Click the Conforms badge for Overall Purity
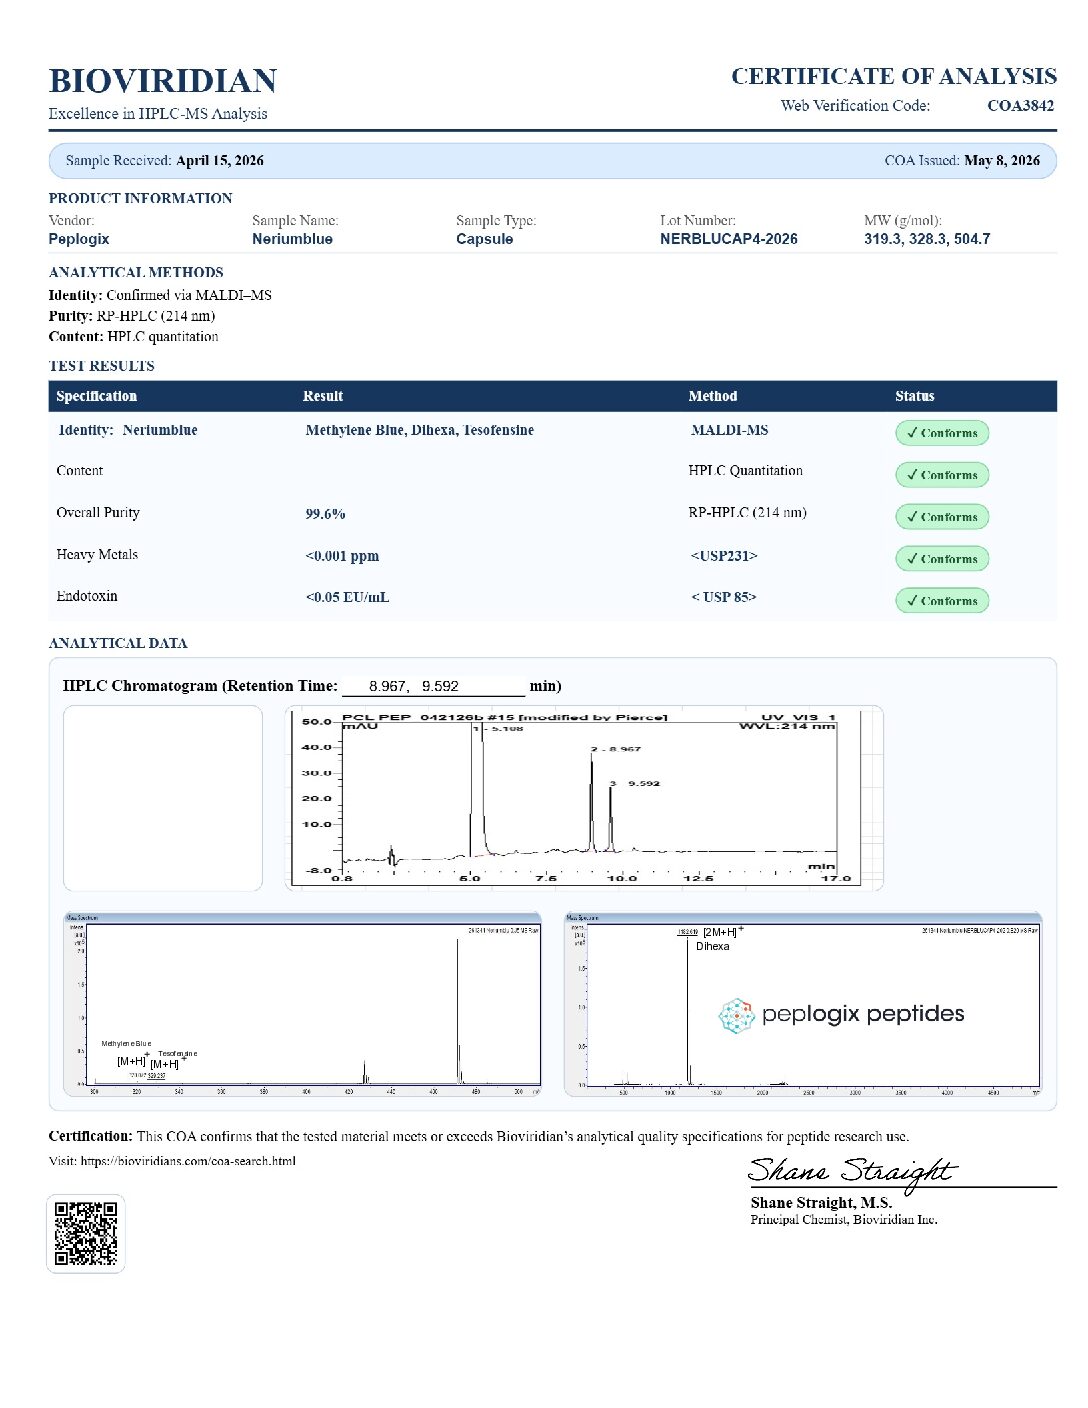This screenshot has height=1408, width=1088. pos(942,517)
